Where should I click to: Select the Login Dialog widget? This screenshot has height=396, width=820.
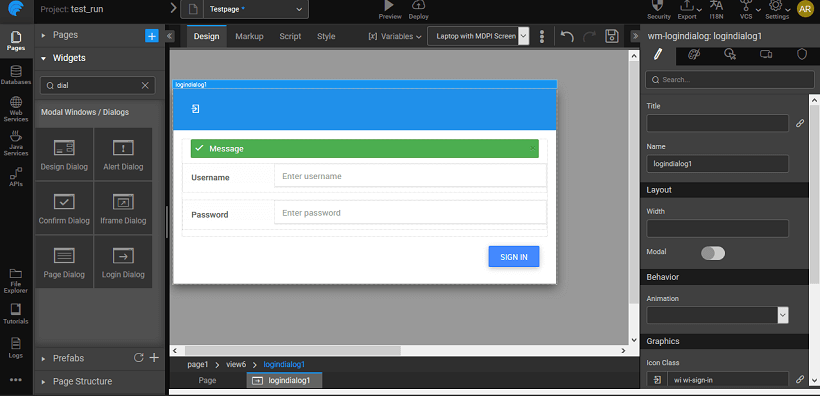[x=123, y=262]
